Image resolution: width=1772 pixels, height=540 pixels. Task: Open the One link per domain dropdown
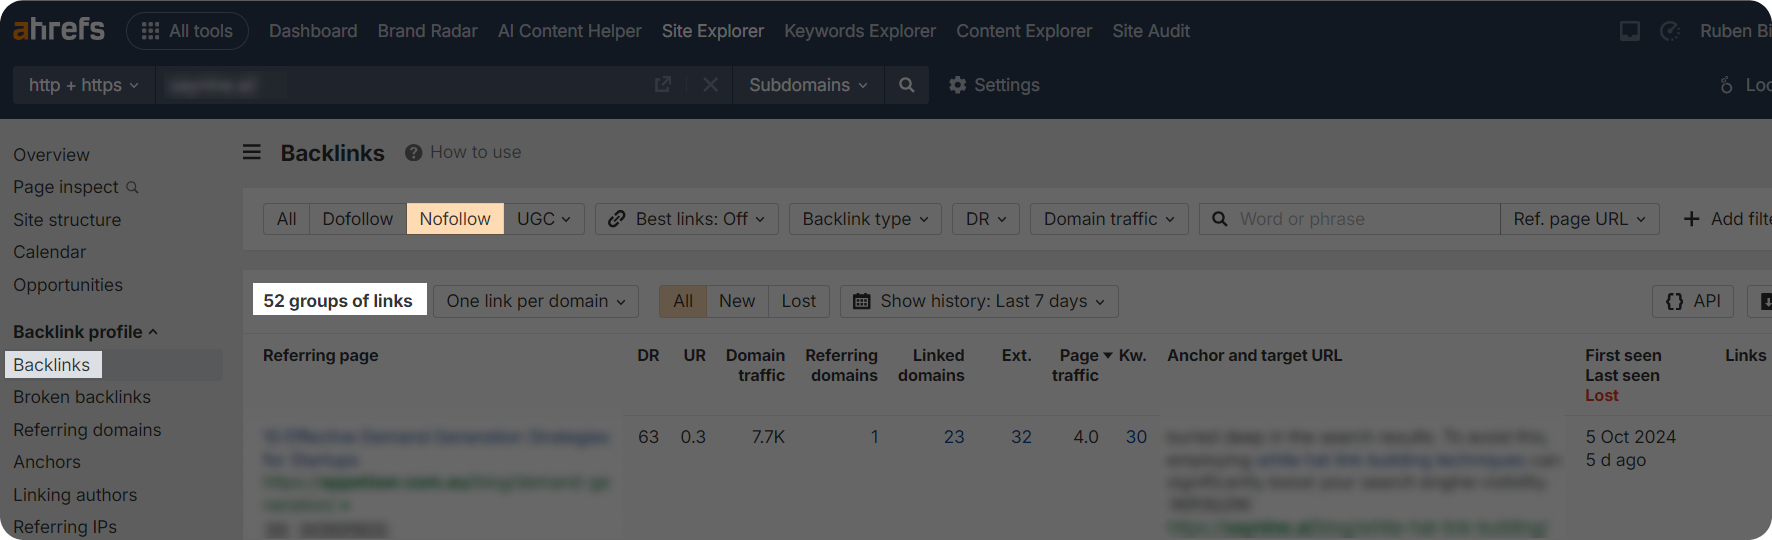point(535,301)
